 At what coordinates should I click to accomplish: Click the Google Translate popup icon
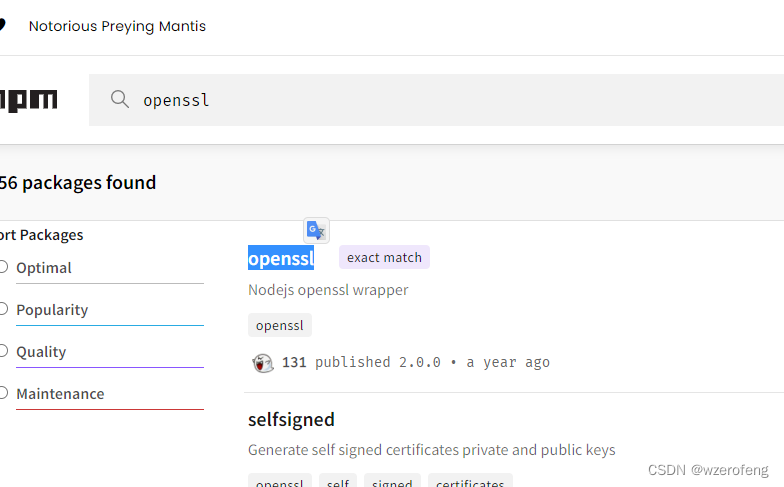316,230
